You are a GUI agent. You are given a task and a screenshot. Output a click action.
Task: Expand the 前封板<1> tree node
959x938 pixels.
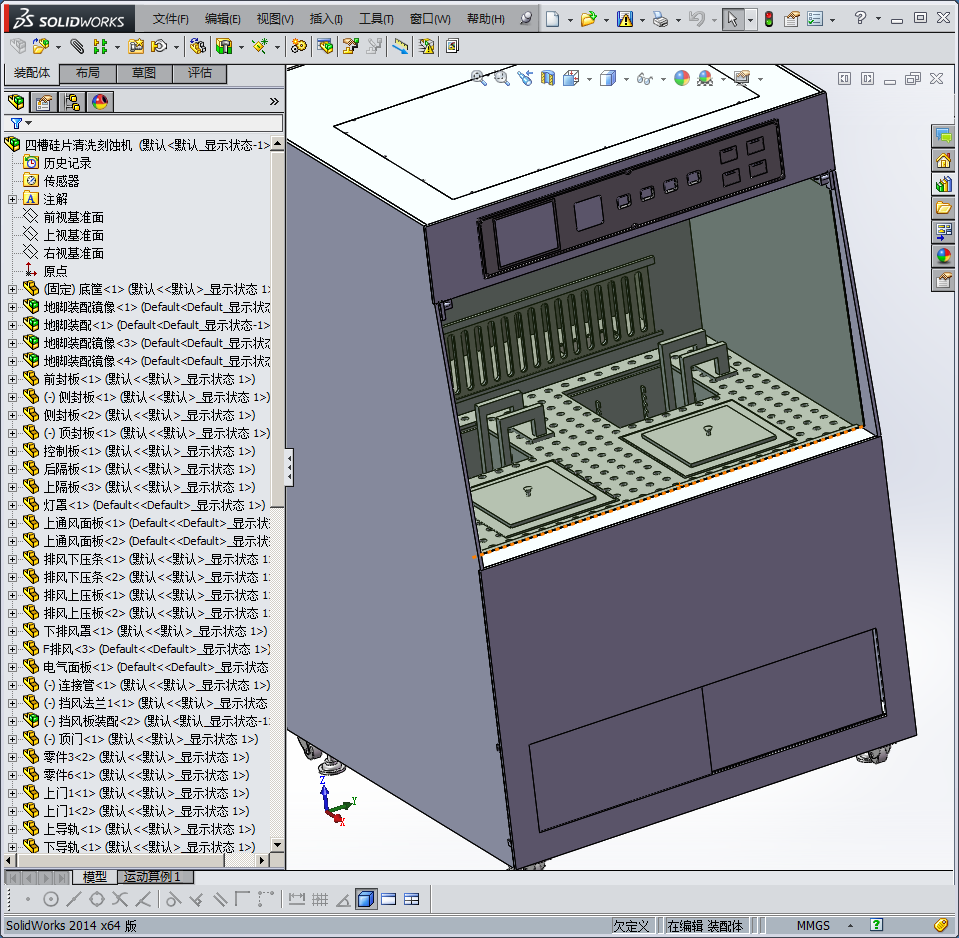click(x=12, y=379)
